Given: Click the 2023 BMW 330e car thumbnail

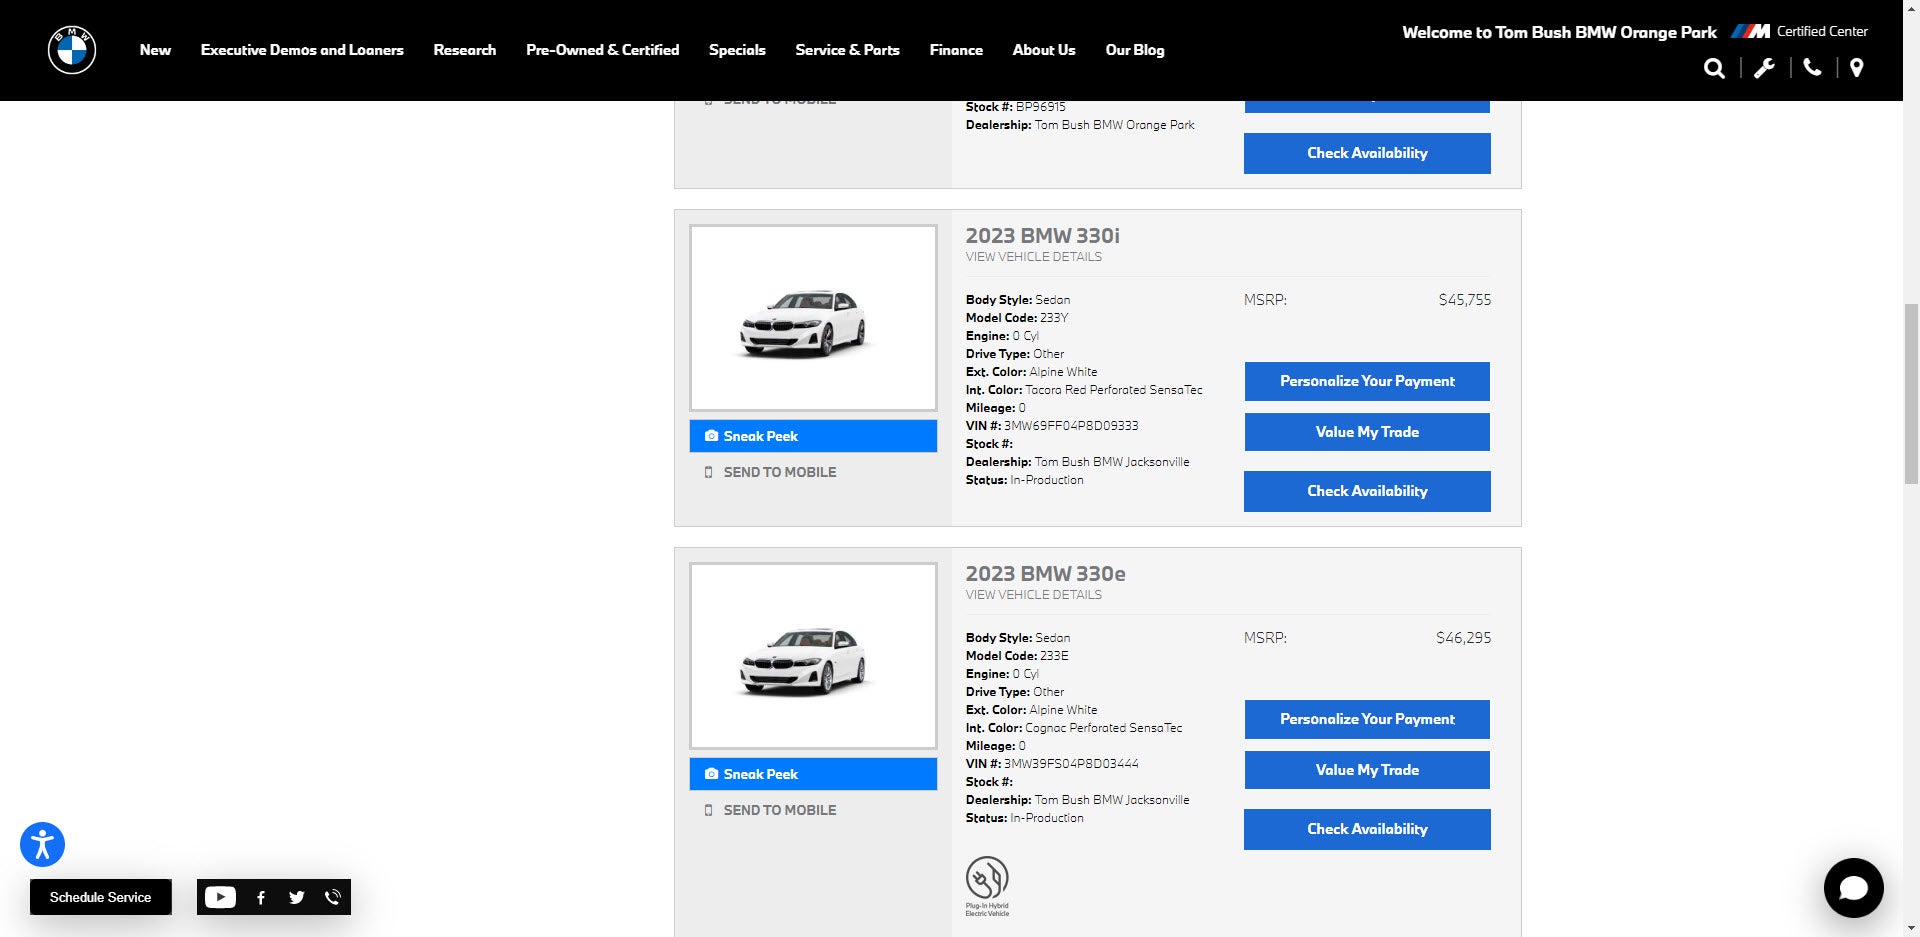Looking at the screenshot, I should [813, 656].
